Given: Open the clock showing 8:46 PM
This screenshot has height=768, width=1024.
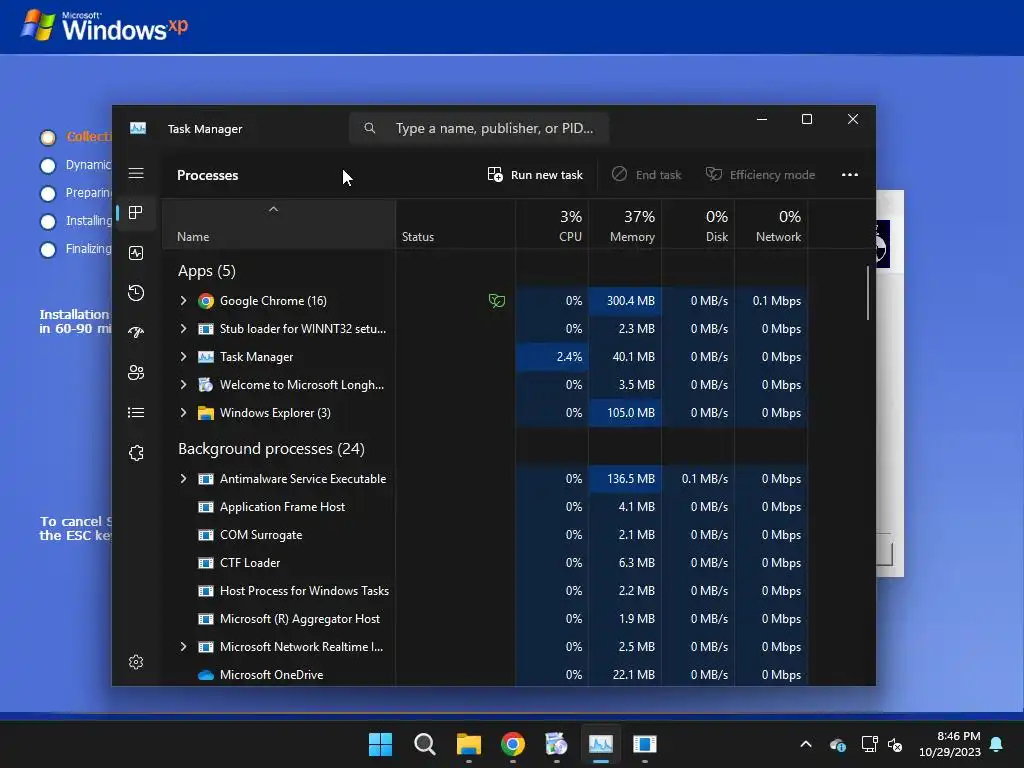Looking at the screenshot, I should point(950,744).
